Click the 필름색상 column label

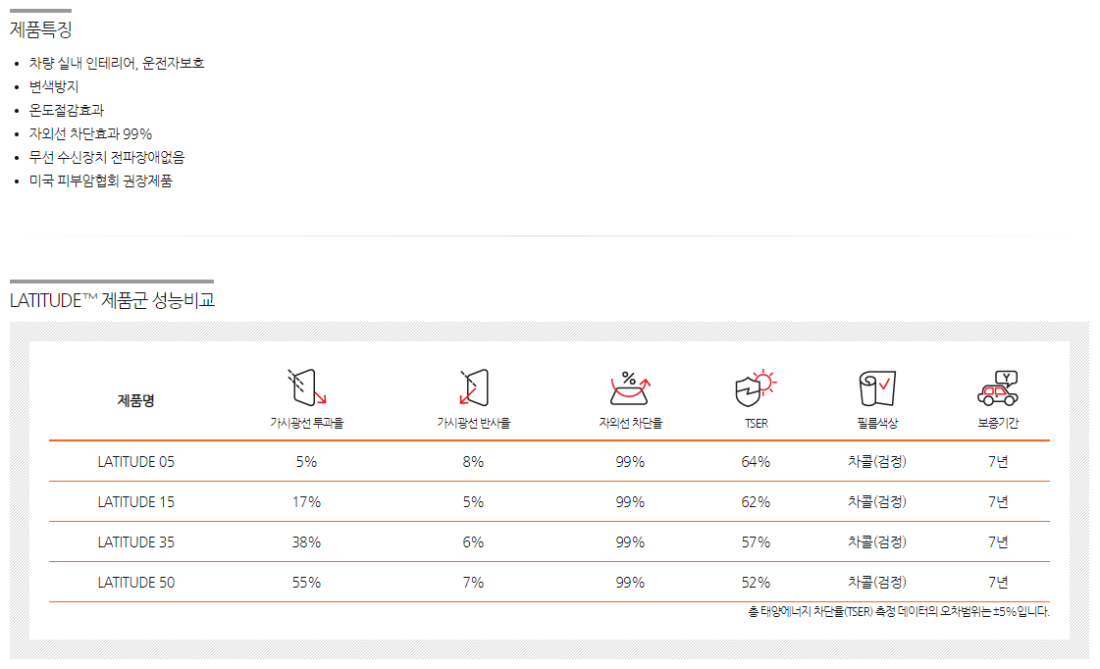pos(877,423)
